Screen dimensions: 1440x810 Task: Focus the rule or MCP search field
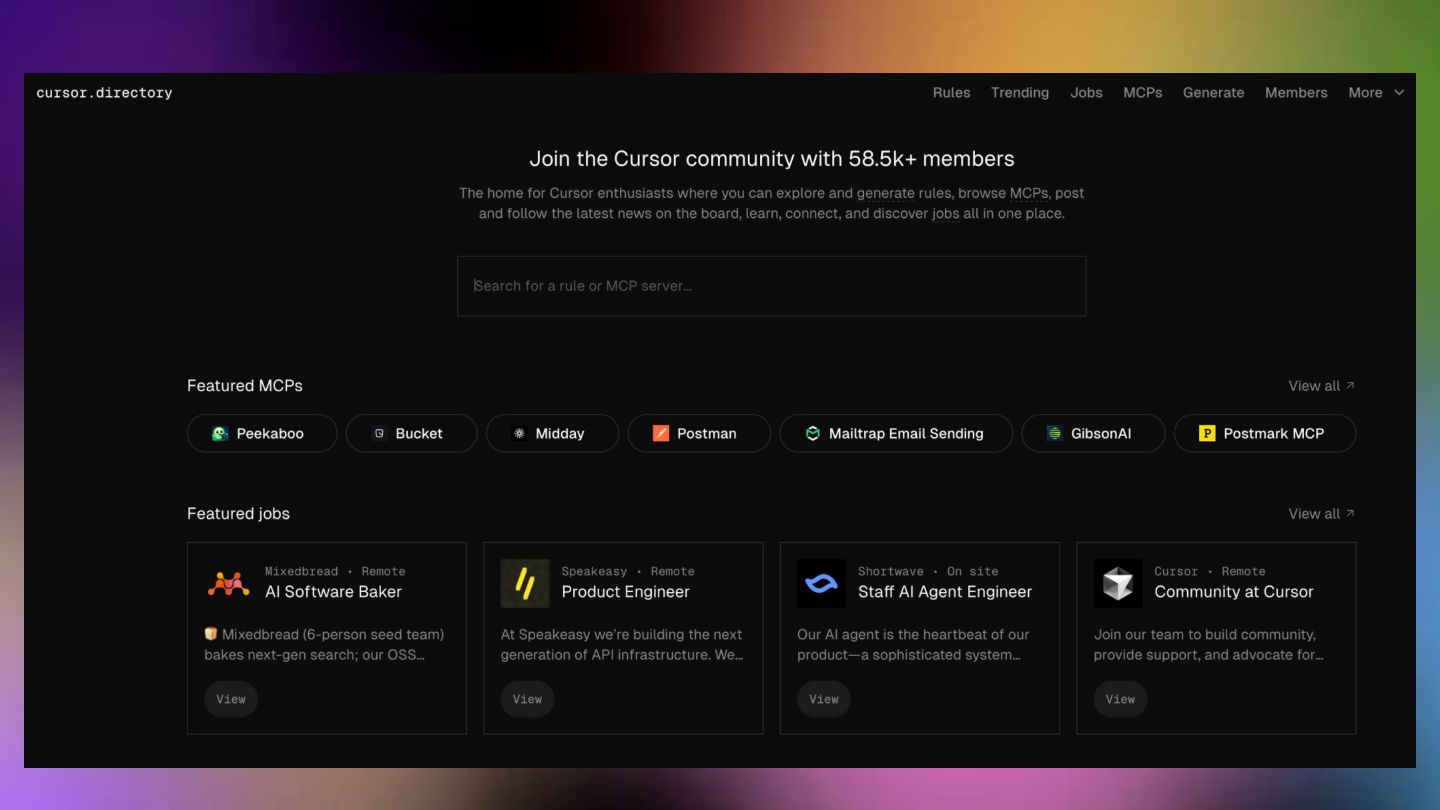pyautogui.click(x=771, y=286)
